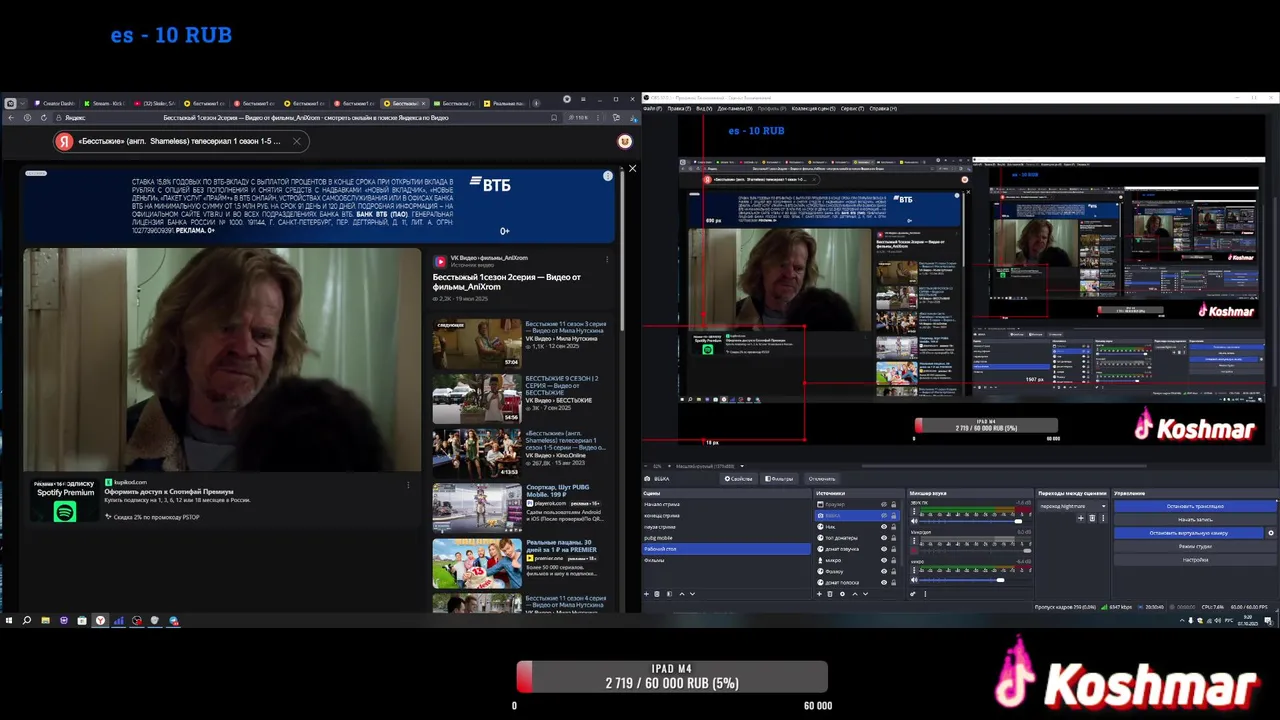The width and height of the screenshot is (1280, 720).
Task: Add scene transition with plus icon
Action: point(1080,518)
